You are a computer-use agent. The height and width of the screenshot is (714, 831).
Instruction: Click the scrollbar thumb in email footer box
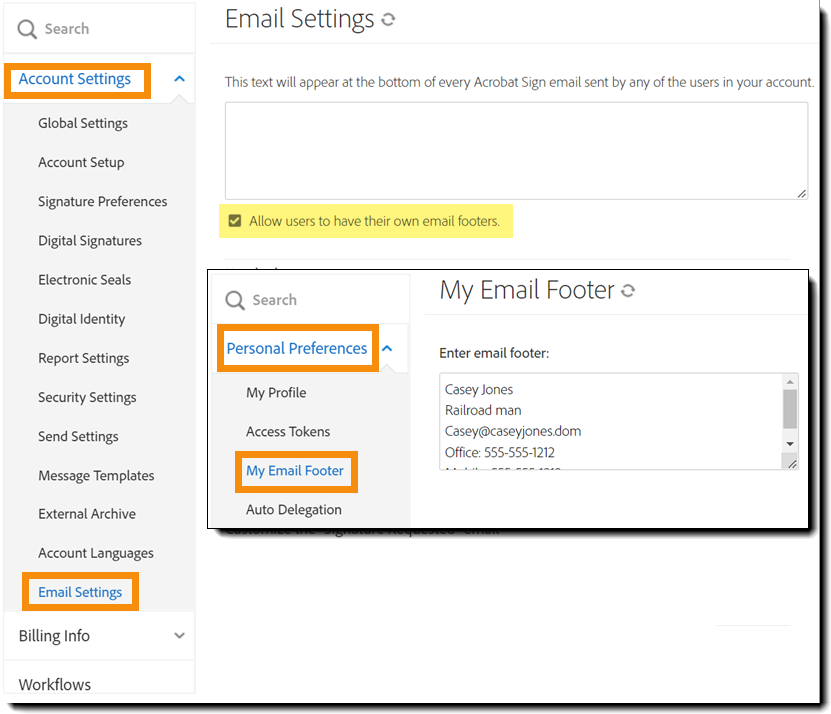(790, 409)
